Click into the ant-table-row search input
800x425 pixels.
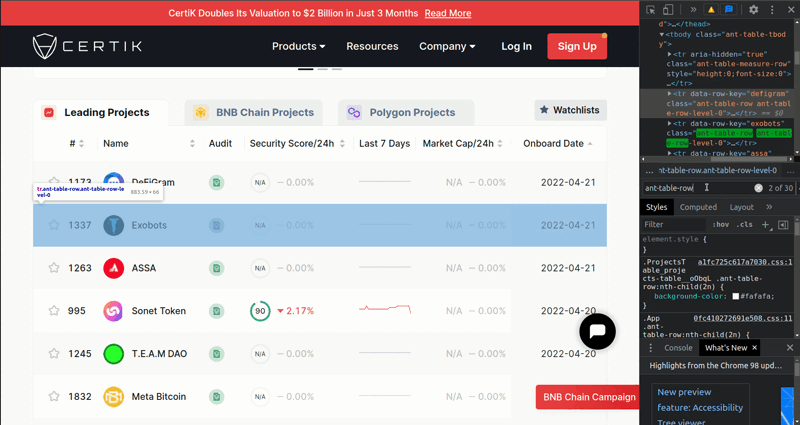(697, 188)
